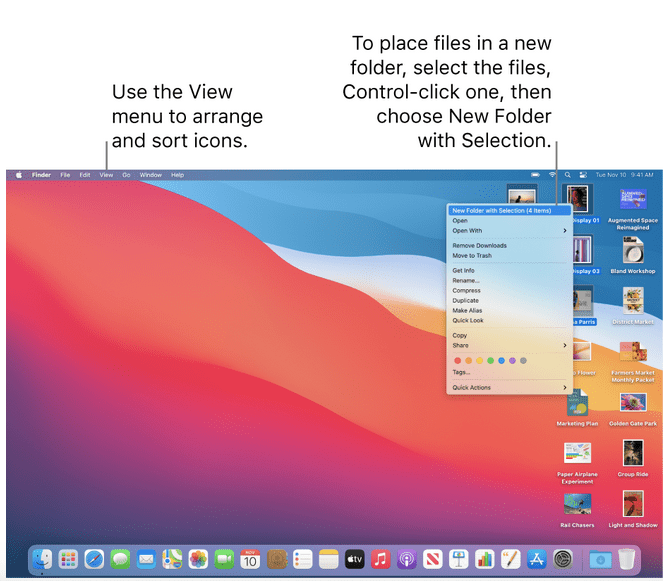This screenshot has height=581, width=663.
Task: Apply the green tag color
Action: coord(490,361)
